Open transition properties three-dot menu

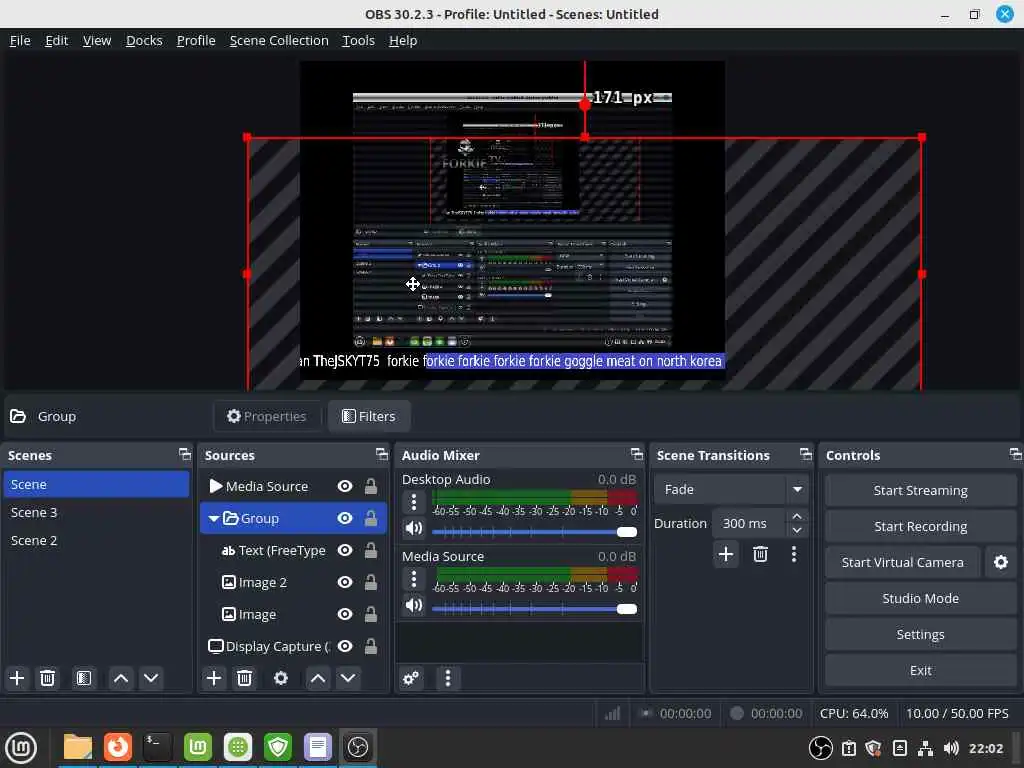coord(794,554)
